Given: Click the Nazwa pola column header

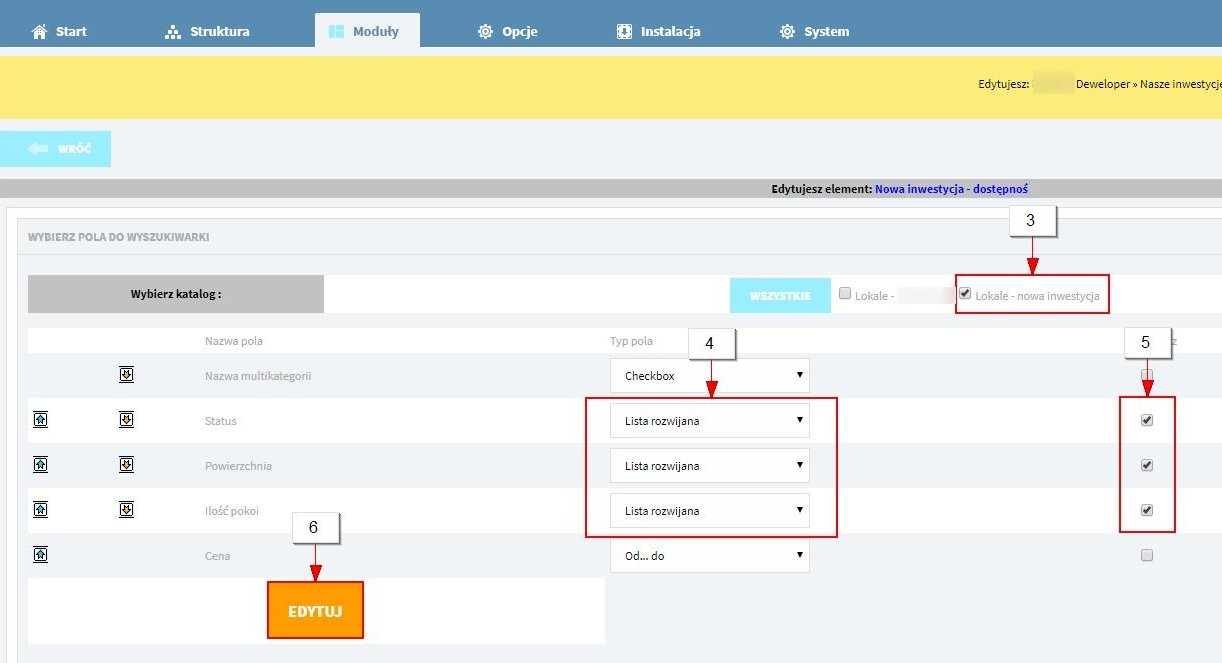Looking at the screenshot, I should tap(233, 342).
